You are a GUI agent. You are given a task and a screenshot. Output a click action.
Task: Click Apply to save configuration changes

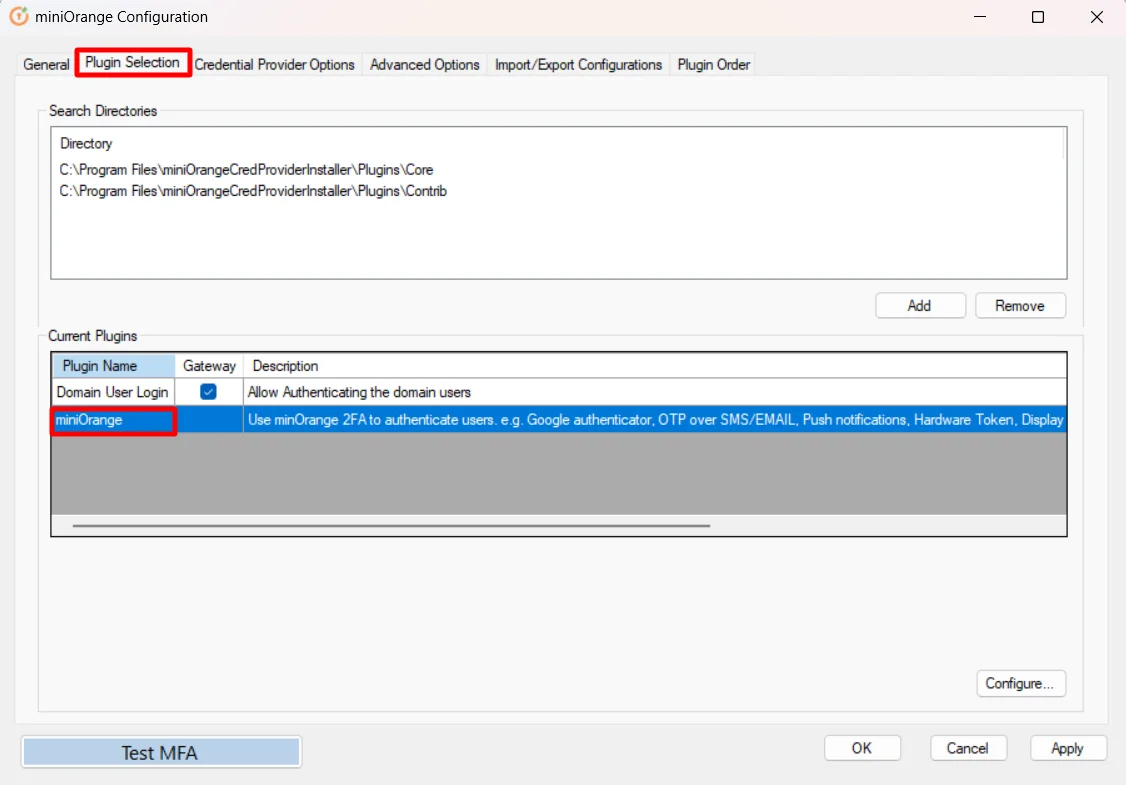1067,747
